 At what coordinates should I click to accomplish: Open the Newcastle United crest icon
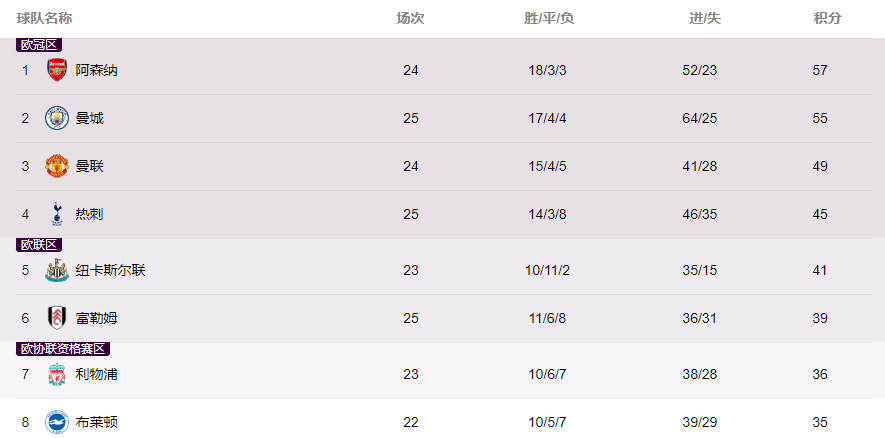[57, 270]
